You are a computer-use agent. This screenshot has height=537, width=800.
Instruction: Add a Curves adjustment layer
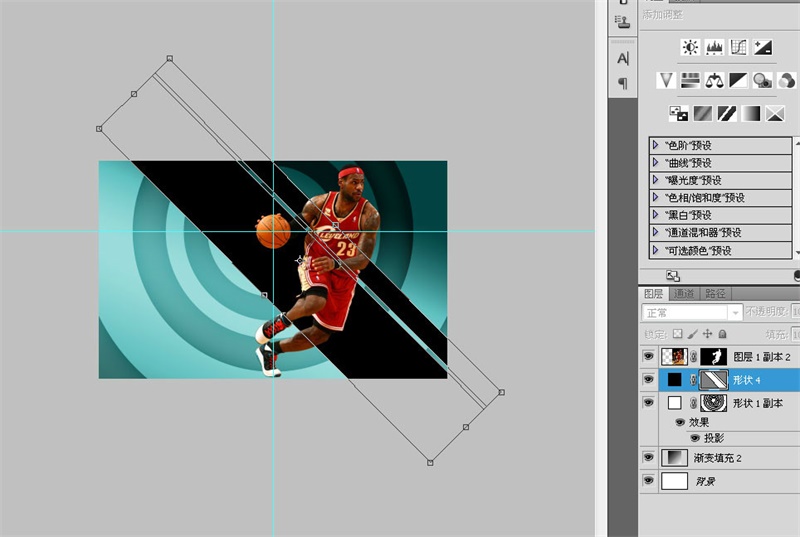click(x=738, y=47)
